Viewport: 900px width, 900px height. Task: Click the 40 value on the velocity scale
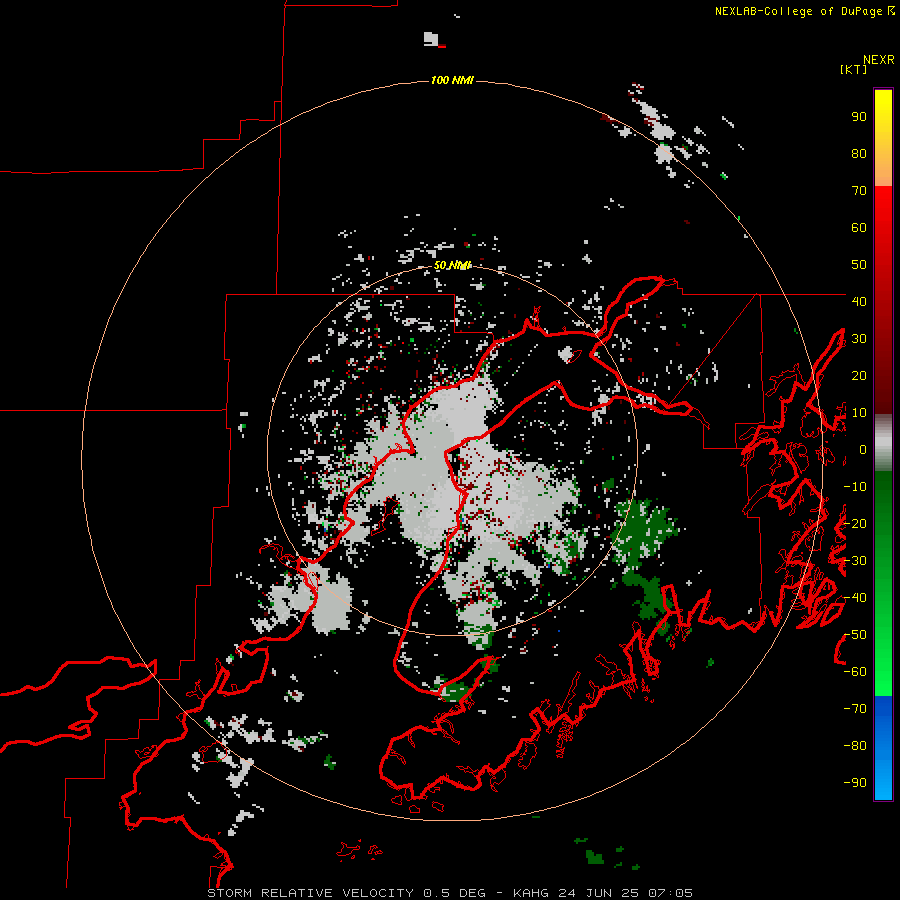click(859, 301)
